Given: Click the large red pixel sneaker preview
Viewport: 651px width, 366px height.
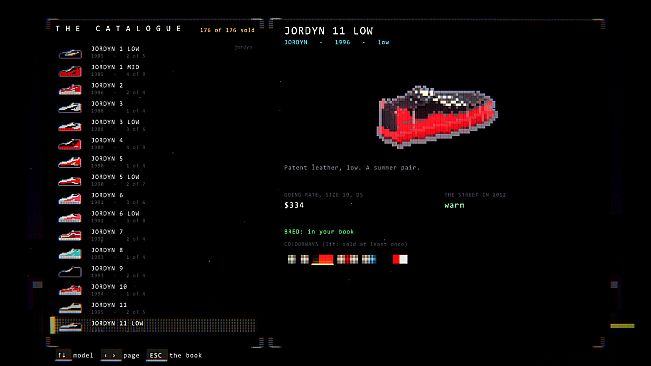Looking at the screenshot, I should point(438,117).
